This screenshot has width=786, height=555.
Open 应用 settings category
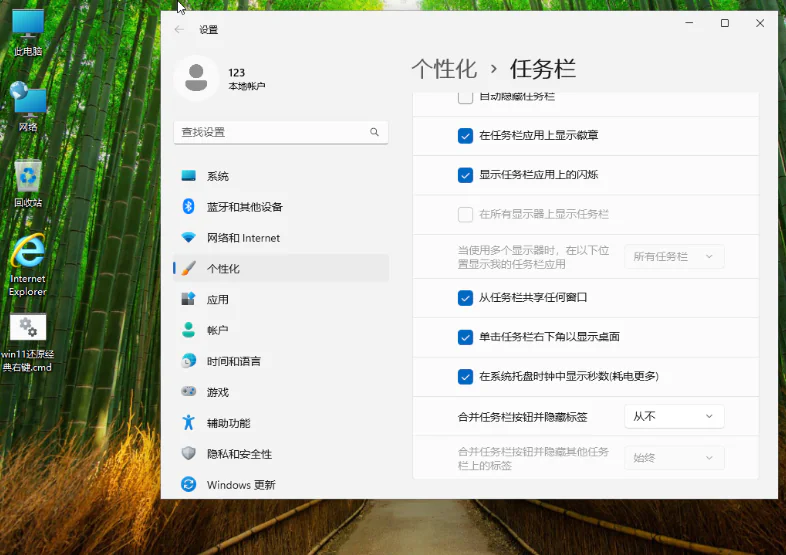[x=281, y=299]
